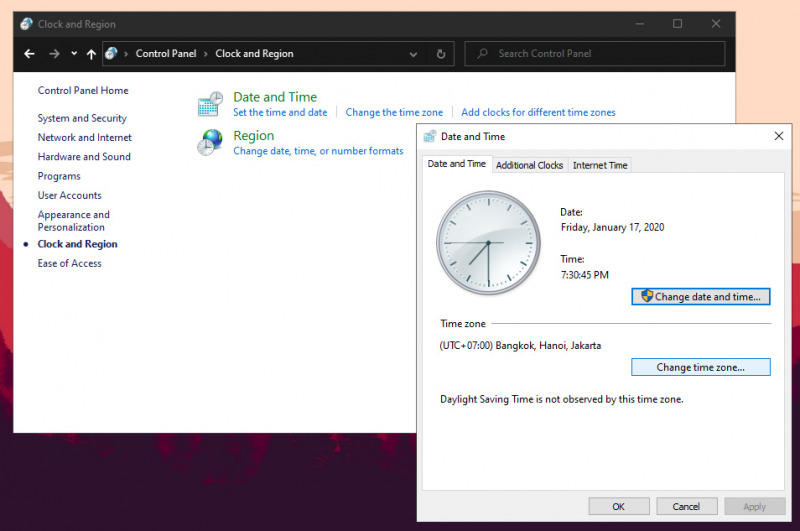Click OK in Date and Time dialog
This screenshot has height=531, width=800.
(x=619, y=507)
